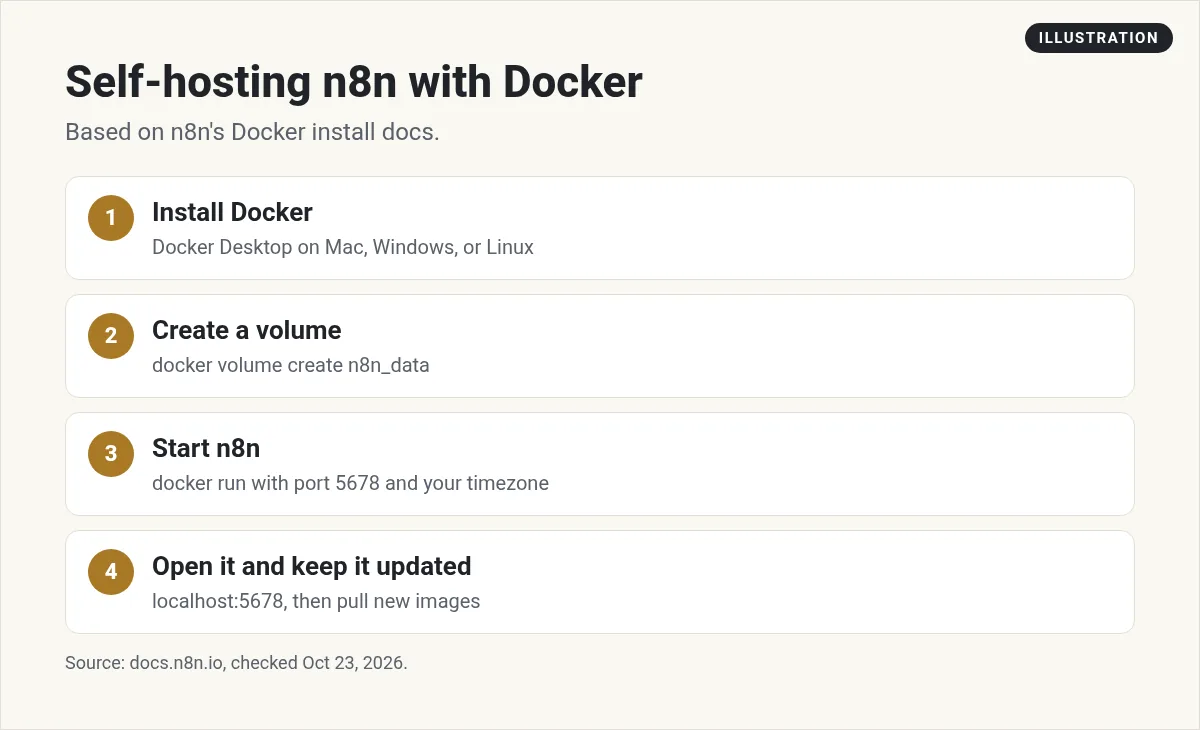Click the source note mentioning docs.n8n.io
1200x730 pixels.
pos(236,663)
